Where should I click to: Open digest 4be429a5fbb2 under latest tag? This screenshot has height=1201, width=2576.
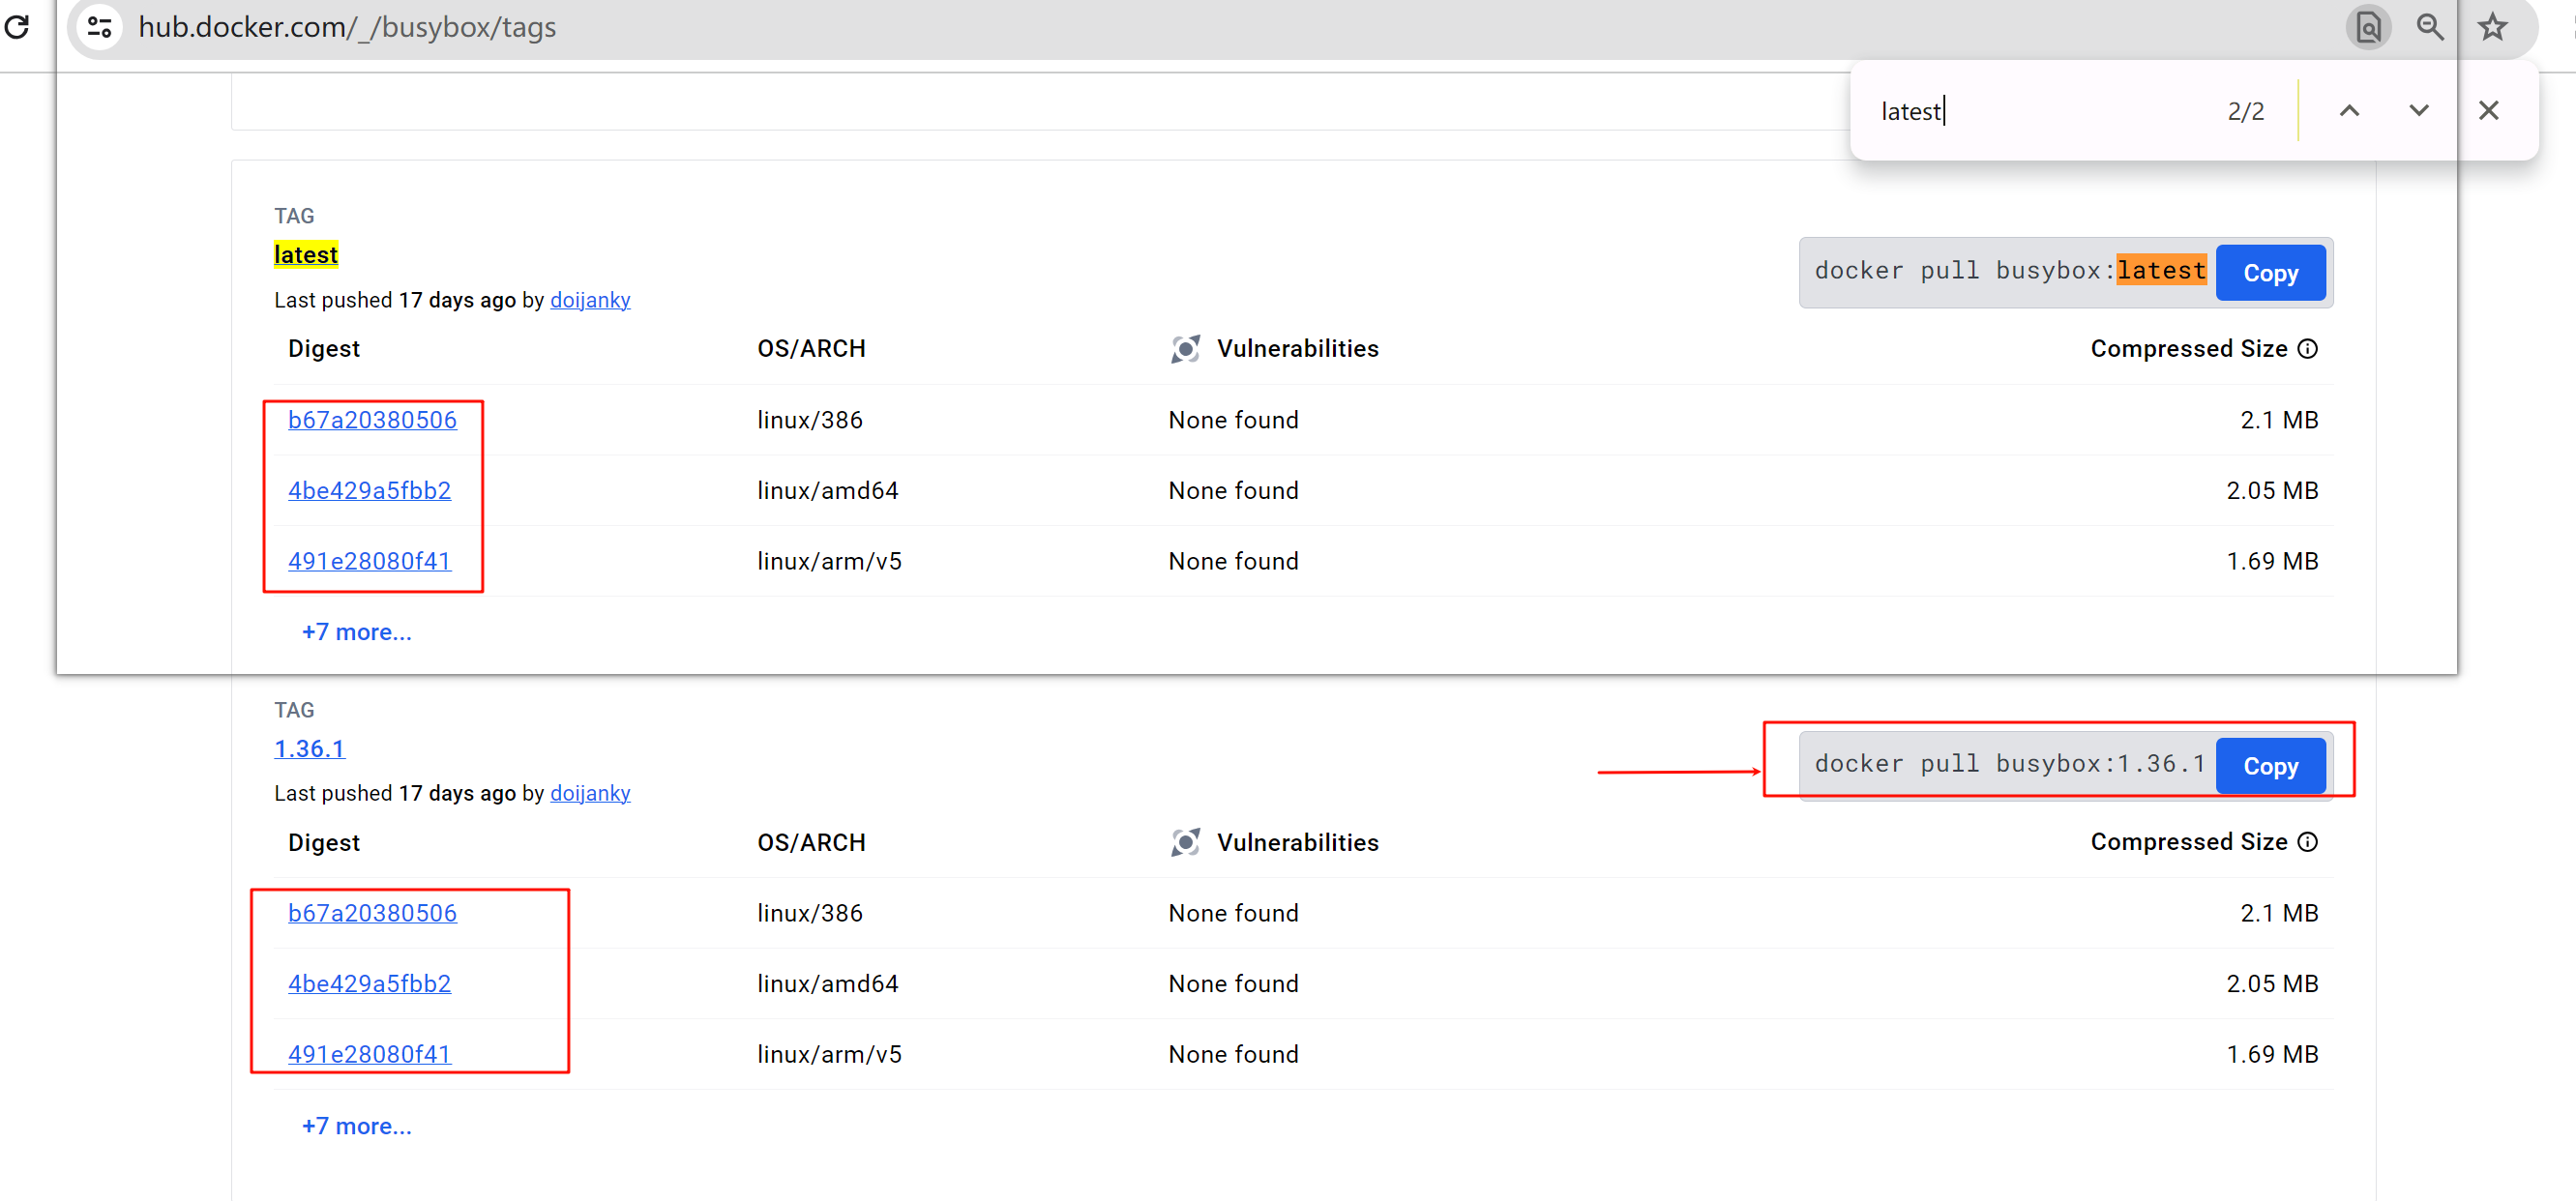coord(369,490)
